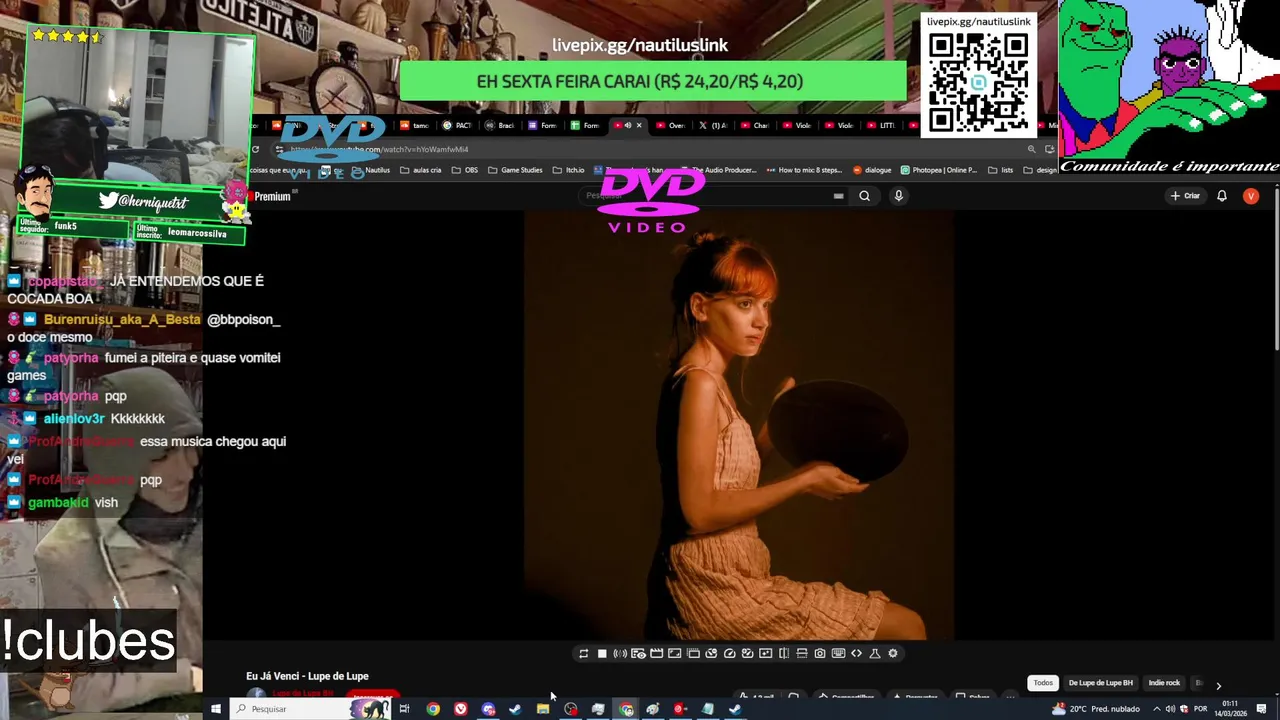Switch to the Brack browser tab
The height and width of the screenshot is (720, 1280).
click(x=500, y=125)
